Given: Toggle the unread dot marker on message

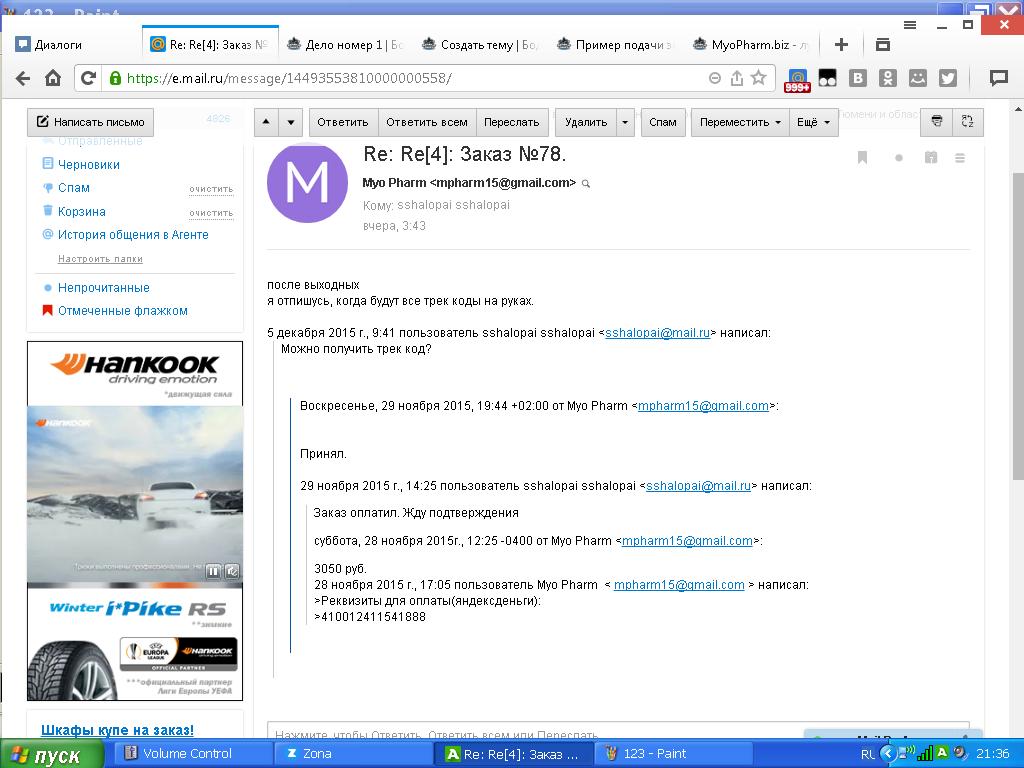Looking at the screenshot, I should [x=898, y=157].
